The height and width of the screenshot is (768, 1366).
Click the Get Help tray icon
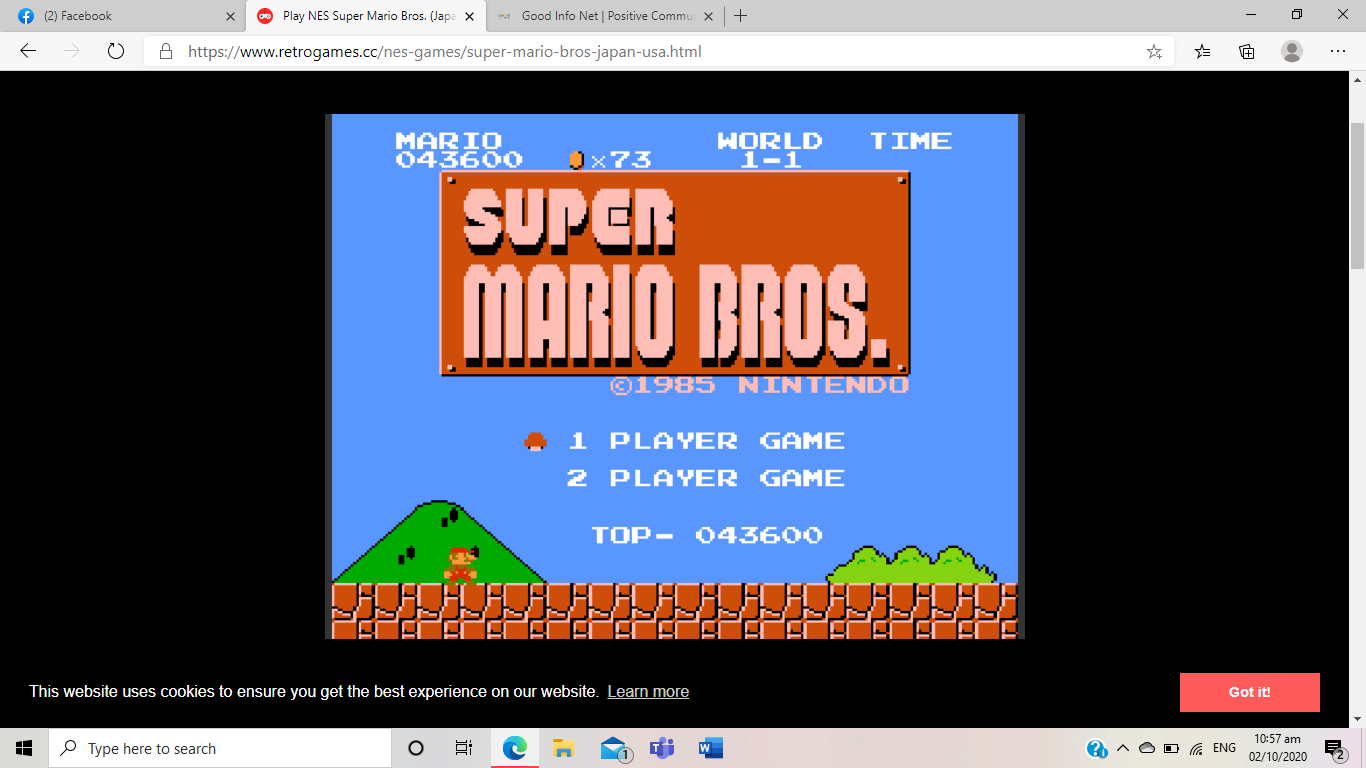point(1096,748)
